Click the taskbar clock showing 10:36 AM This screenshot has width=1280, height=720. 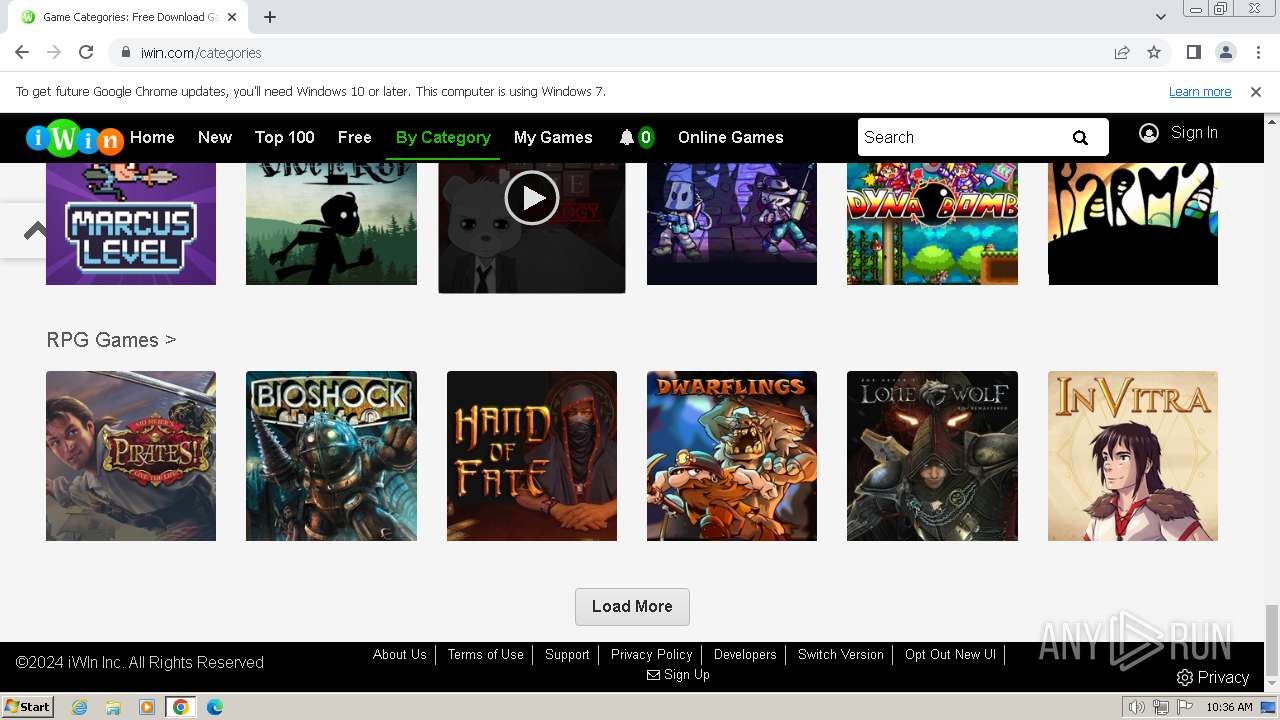click(x=1229, y=707)
